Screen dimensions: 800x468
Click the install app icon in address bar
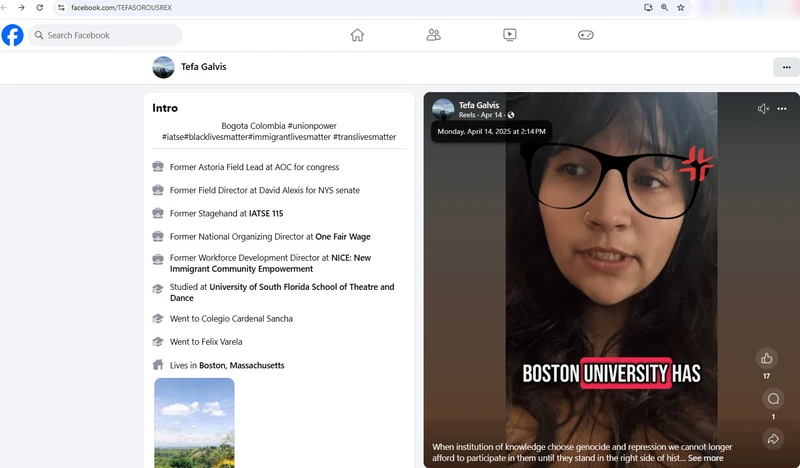648,8
